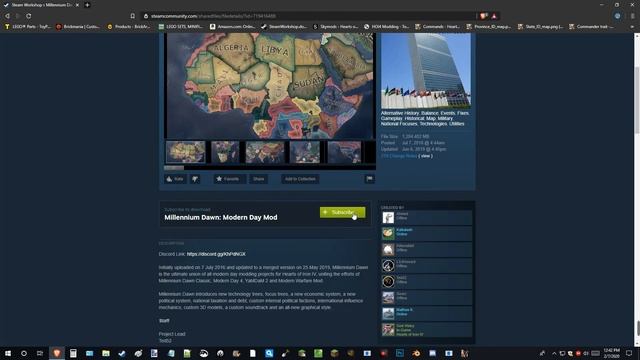Open the Discord invite link
This screenshot has width=640, height=360.
click(x=216, y=254)
